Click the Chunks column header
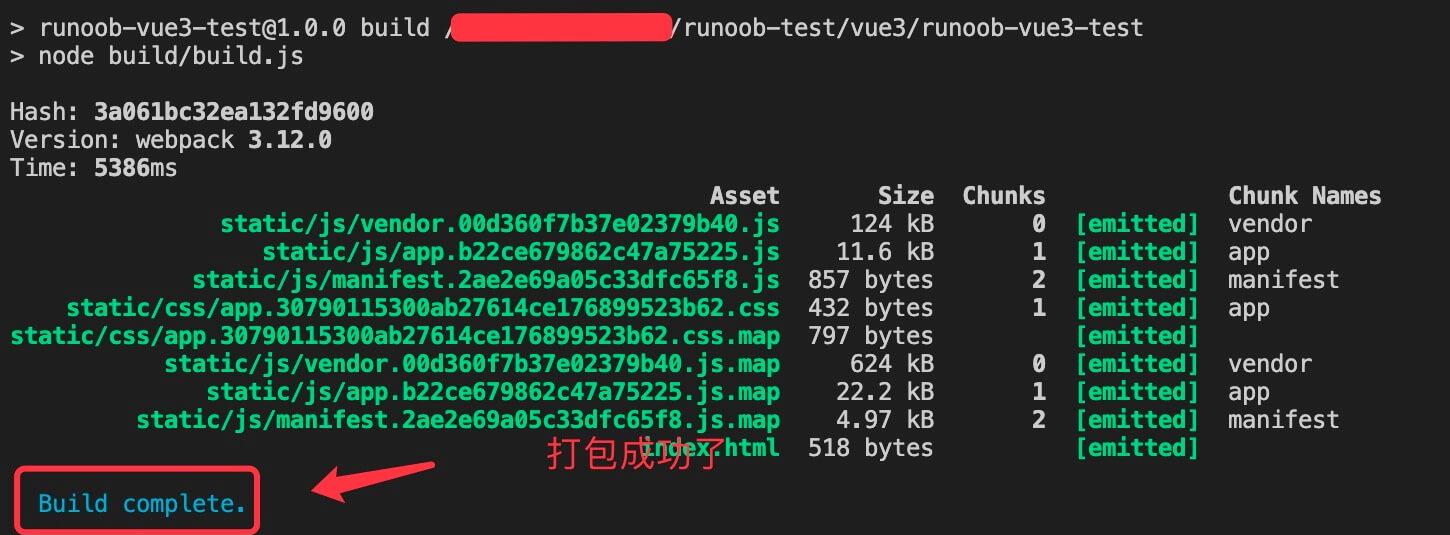Viewport: 1450px width, 535px height. point(1004,196)
